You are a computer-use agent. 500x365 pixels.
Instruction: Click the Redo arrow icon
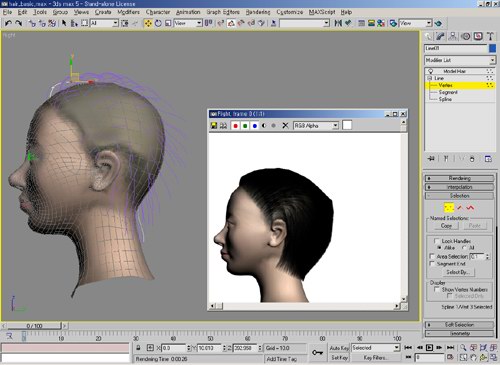[x=19, y=23]
